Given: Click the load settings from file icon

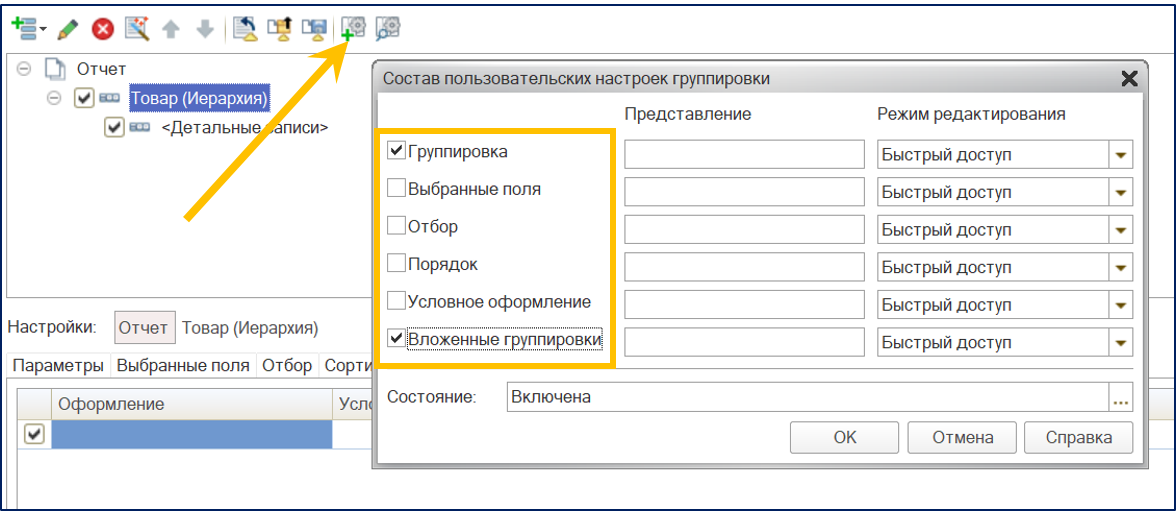Looking at the screenshot, I should click(x=279, y=29).
